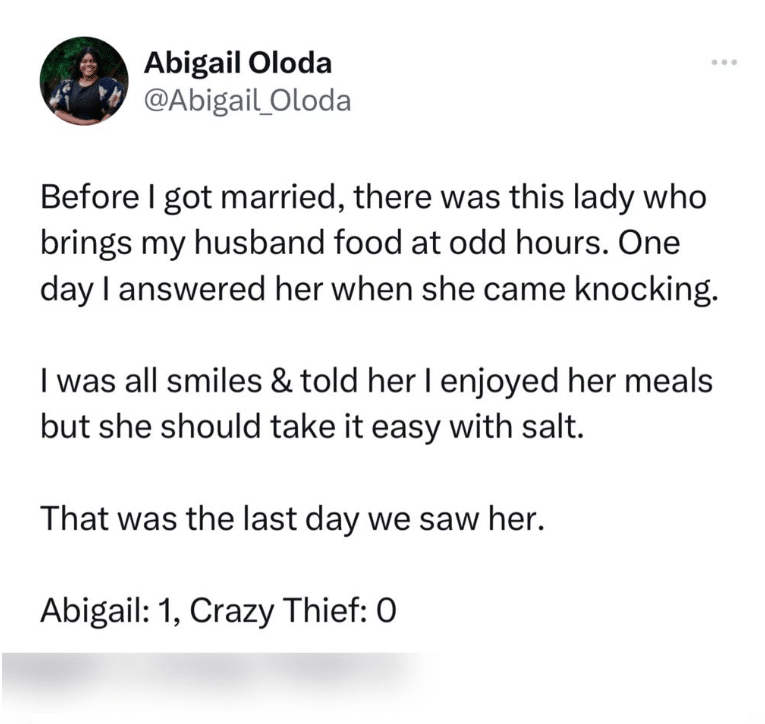Click the line starting "Before I got married"
This screenshot has width=765, height=724.
click(374, 198)
